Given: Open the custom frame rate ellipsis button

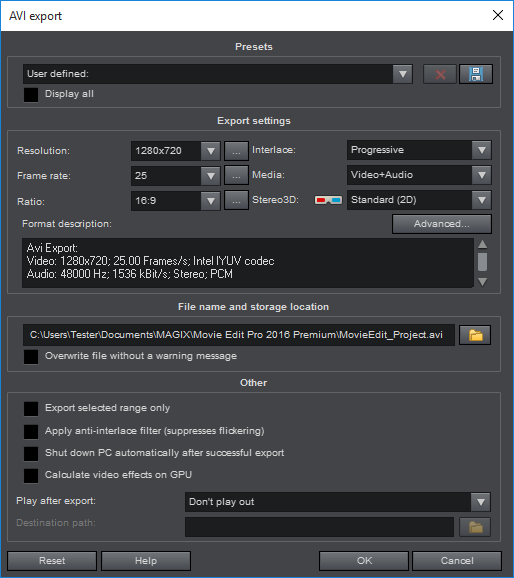Looking at the screenshot, I should coord(236,176).
